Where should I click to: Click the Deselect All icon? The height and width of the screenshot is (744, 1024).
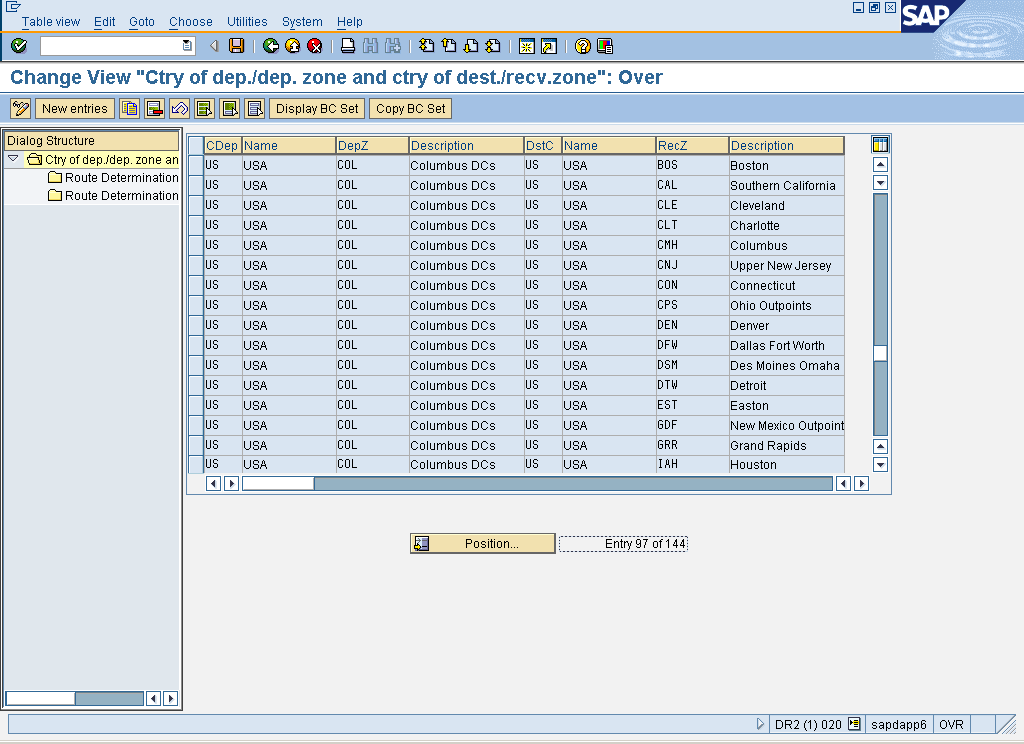pyautogui.click(x=255, y=108)
